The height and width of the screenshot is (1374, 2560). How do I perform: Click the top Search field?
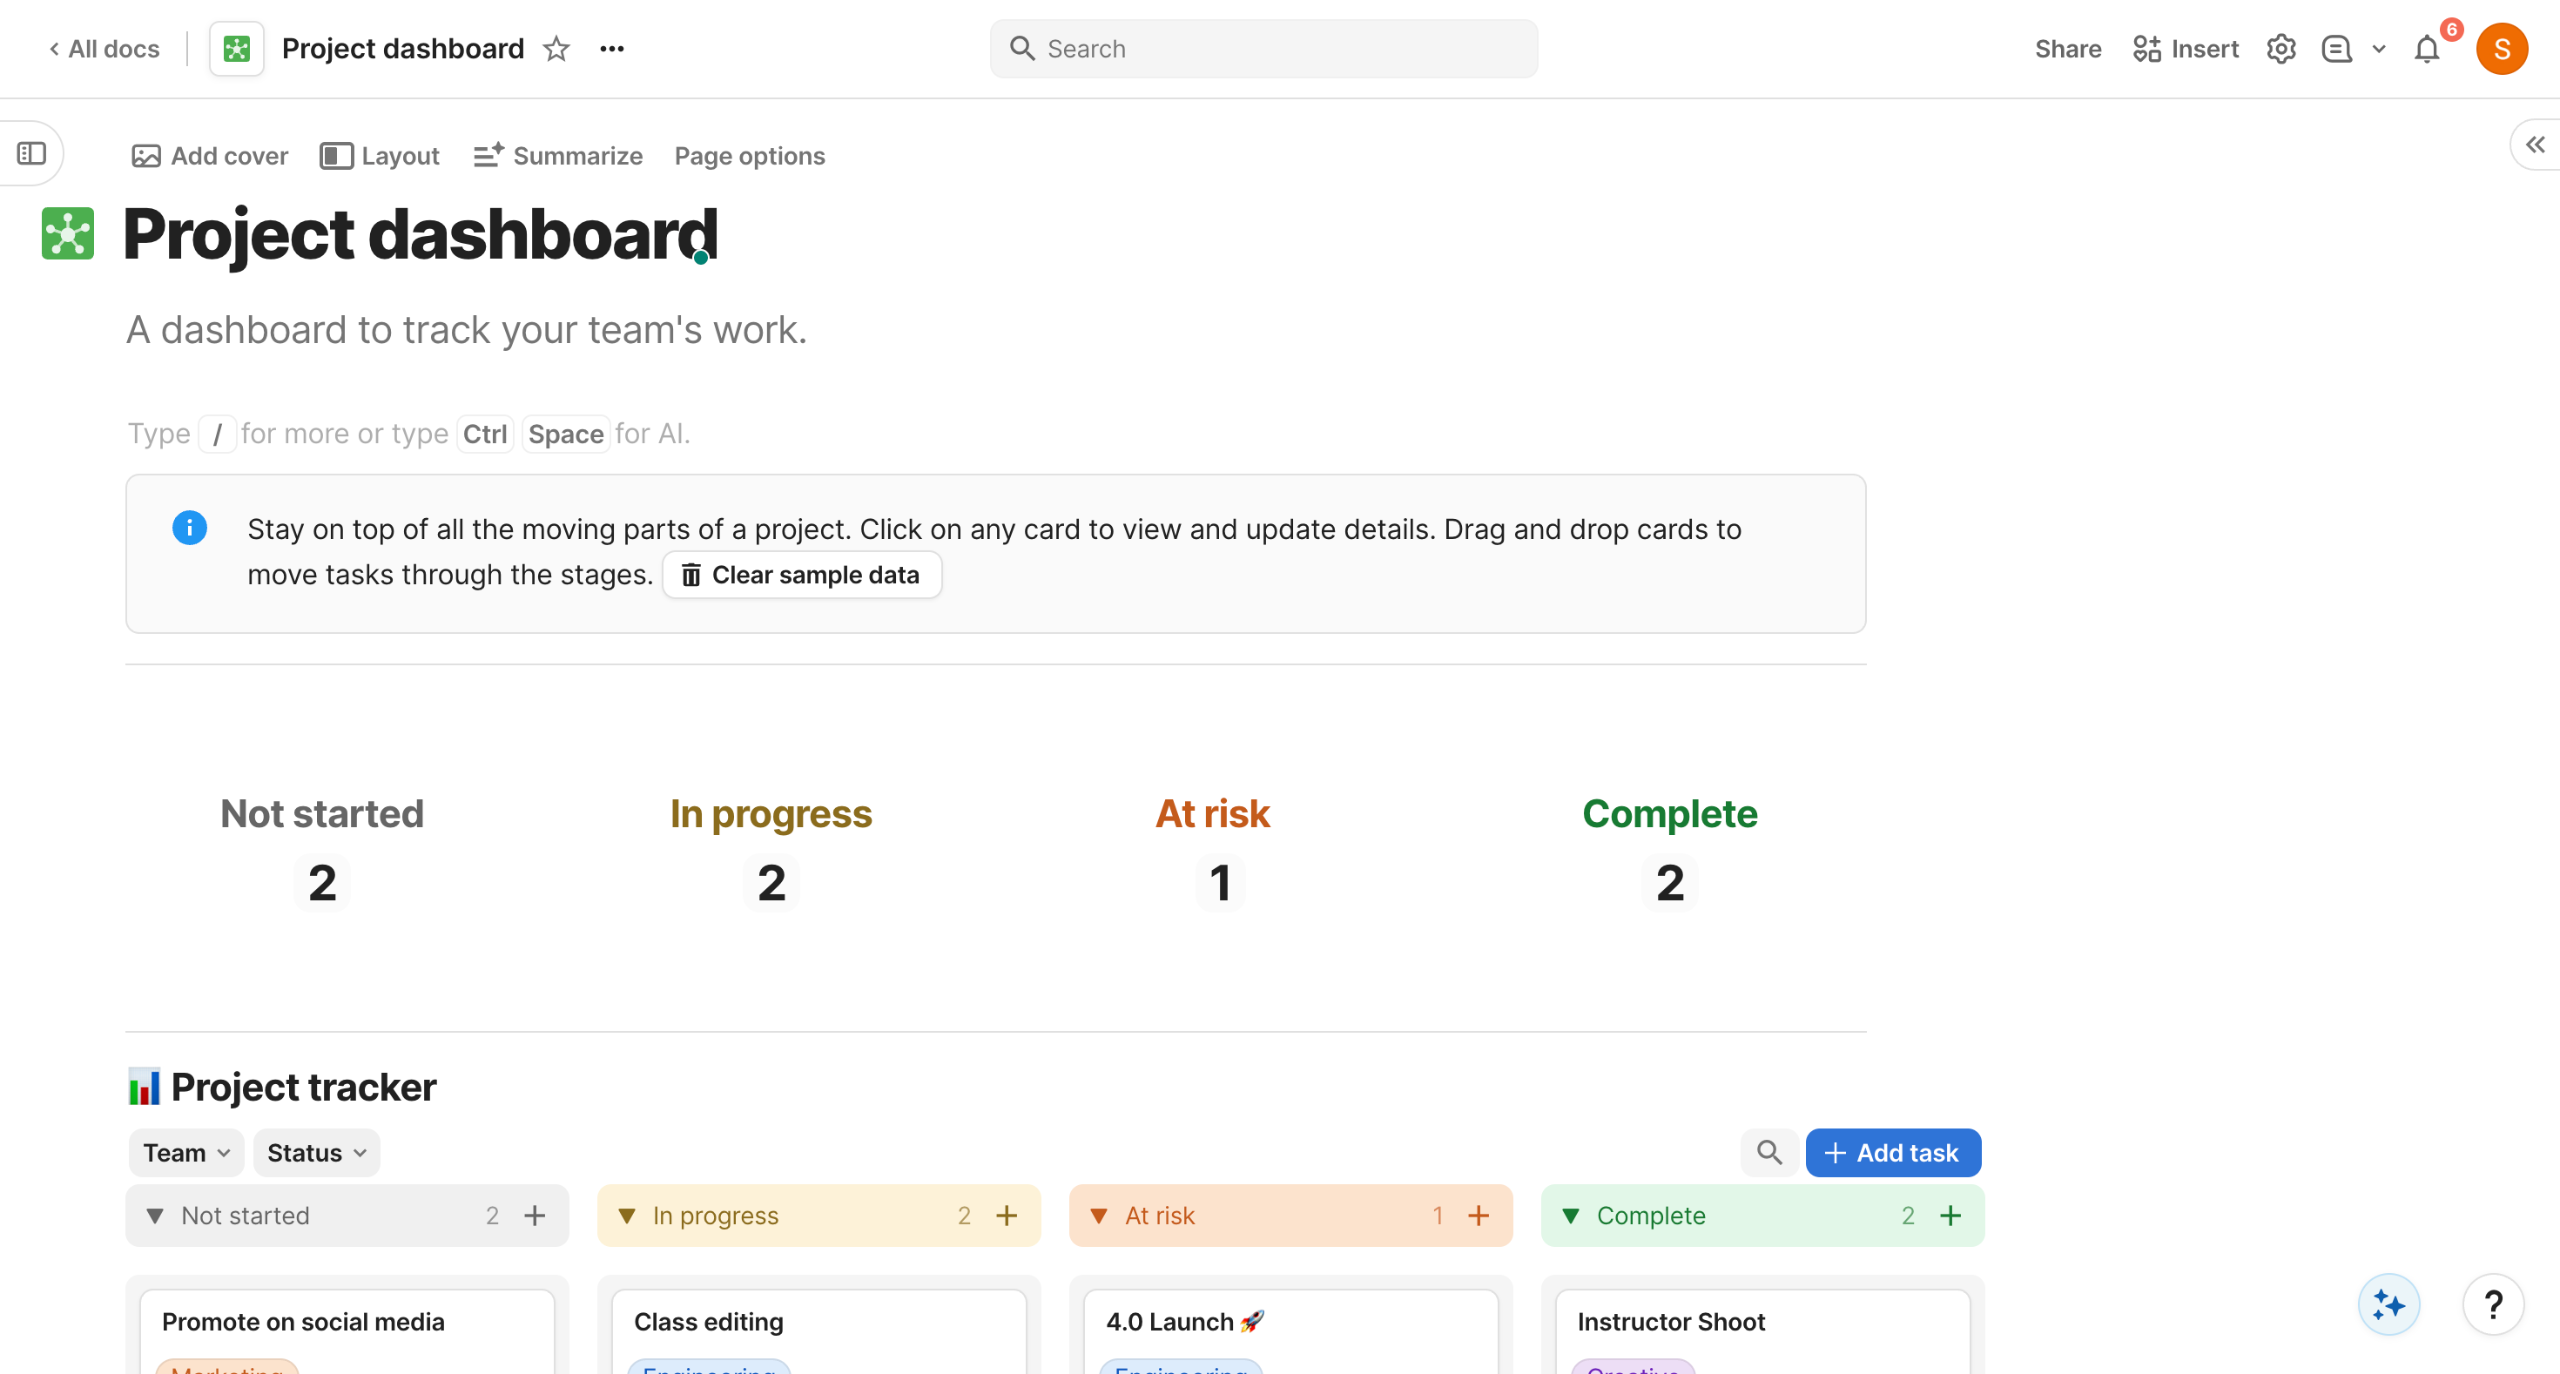(x=1264, y=49)
